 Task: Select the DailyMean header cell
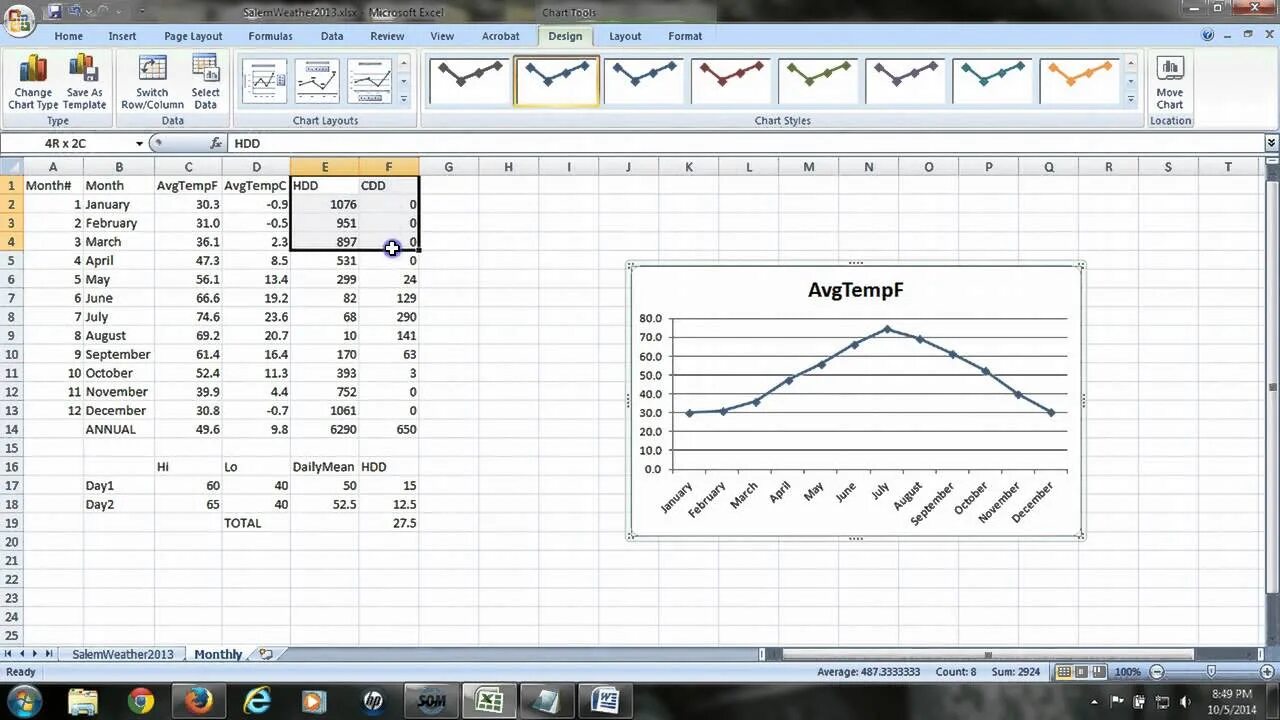tap(325, 467)
